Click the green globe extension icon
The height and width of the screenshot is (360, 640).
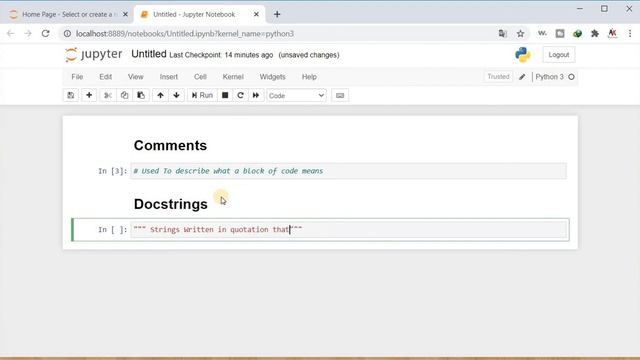pyautogui.click(x=578, y=34)
